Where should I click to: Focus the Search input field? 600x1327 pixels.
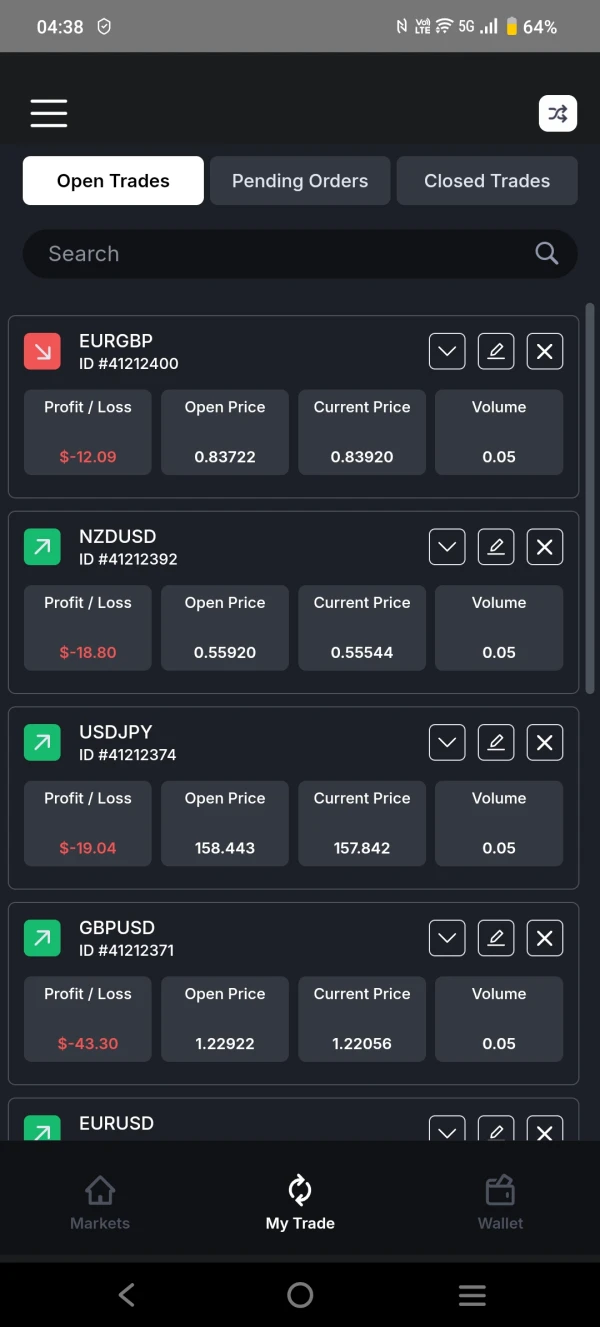pyautogui.click(x=280, y=254)
